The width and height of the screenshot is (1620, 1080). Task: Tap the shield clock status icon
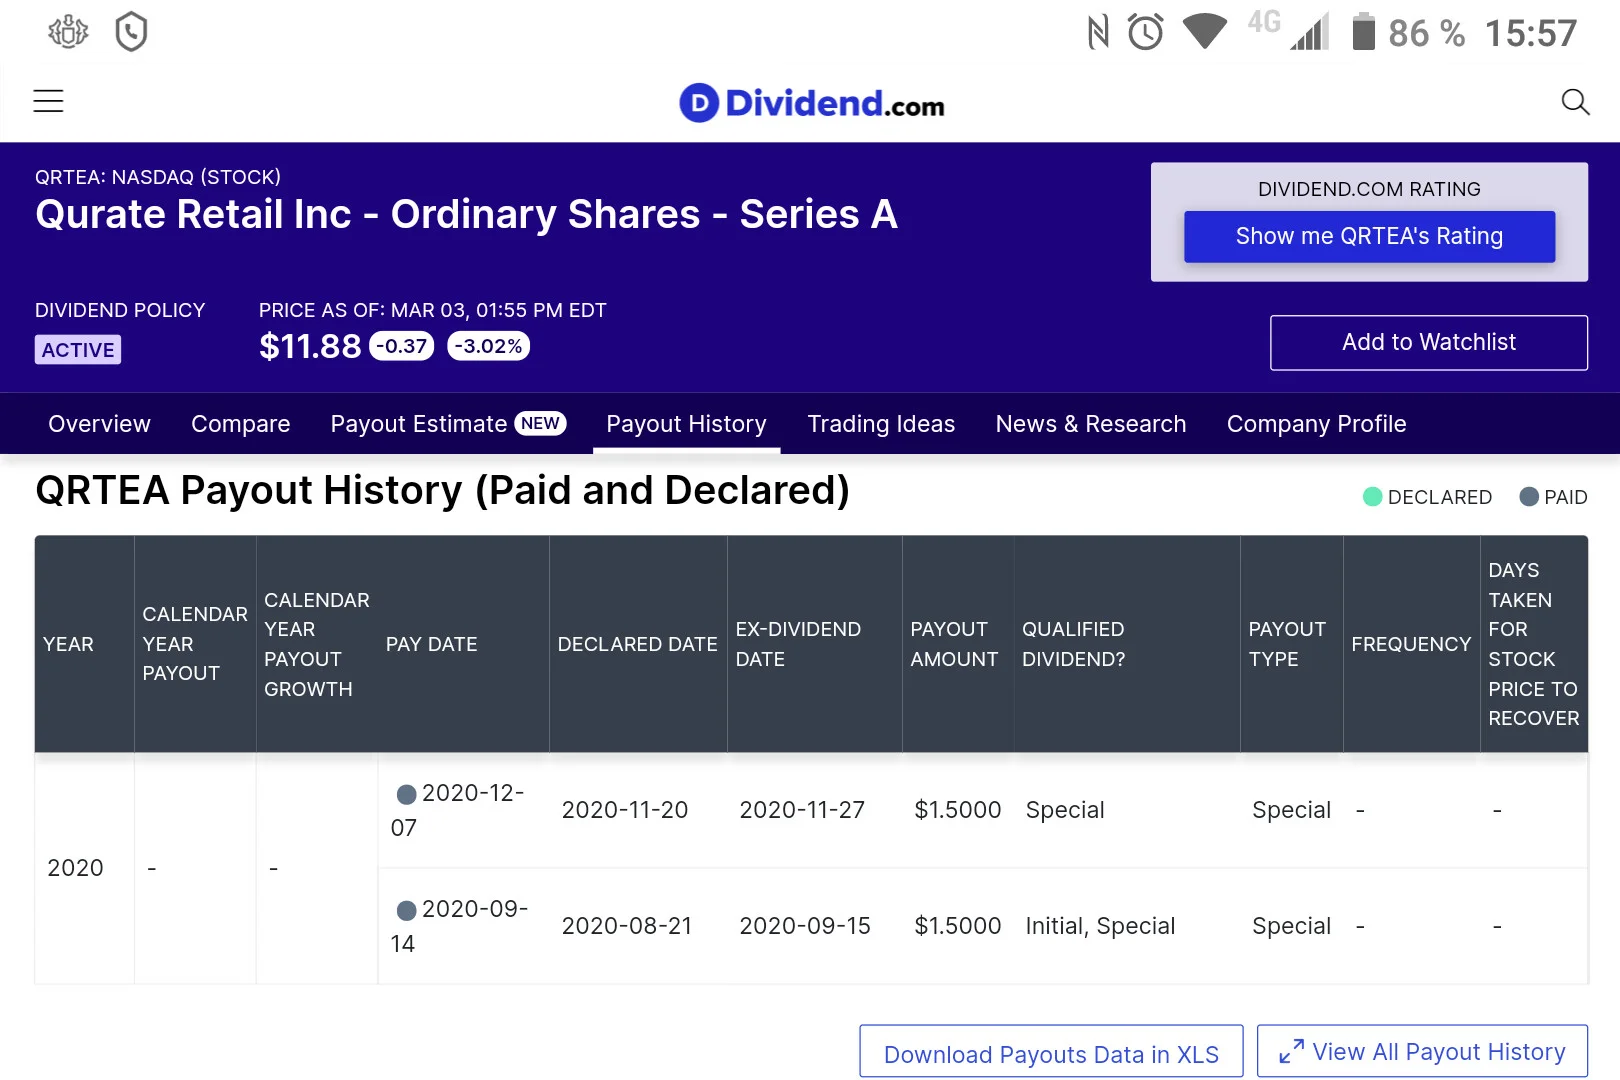(131, 32)
